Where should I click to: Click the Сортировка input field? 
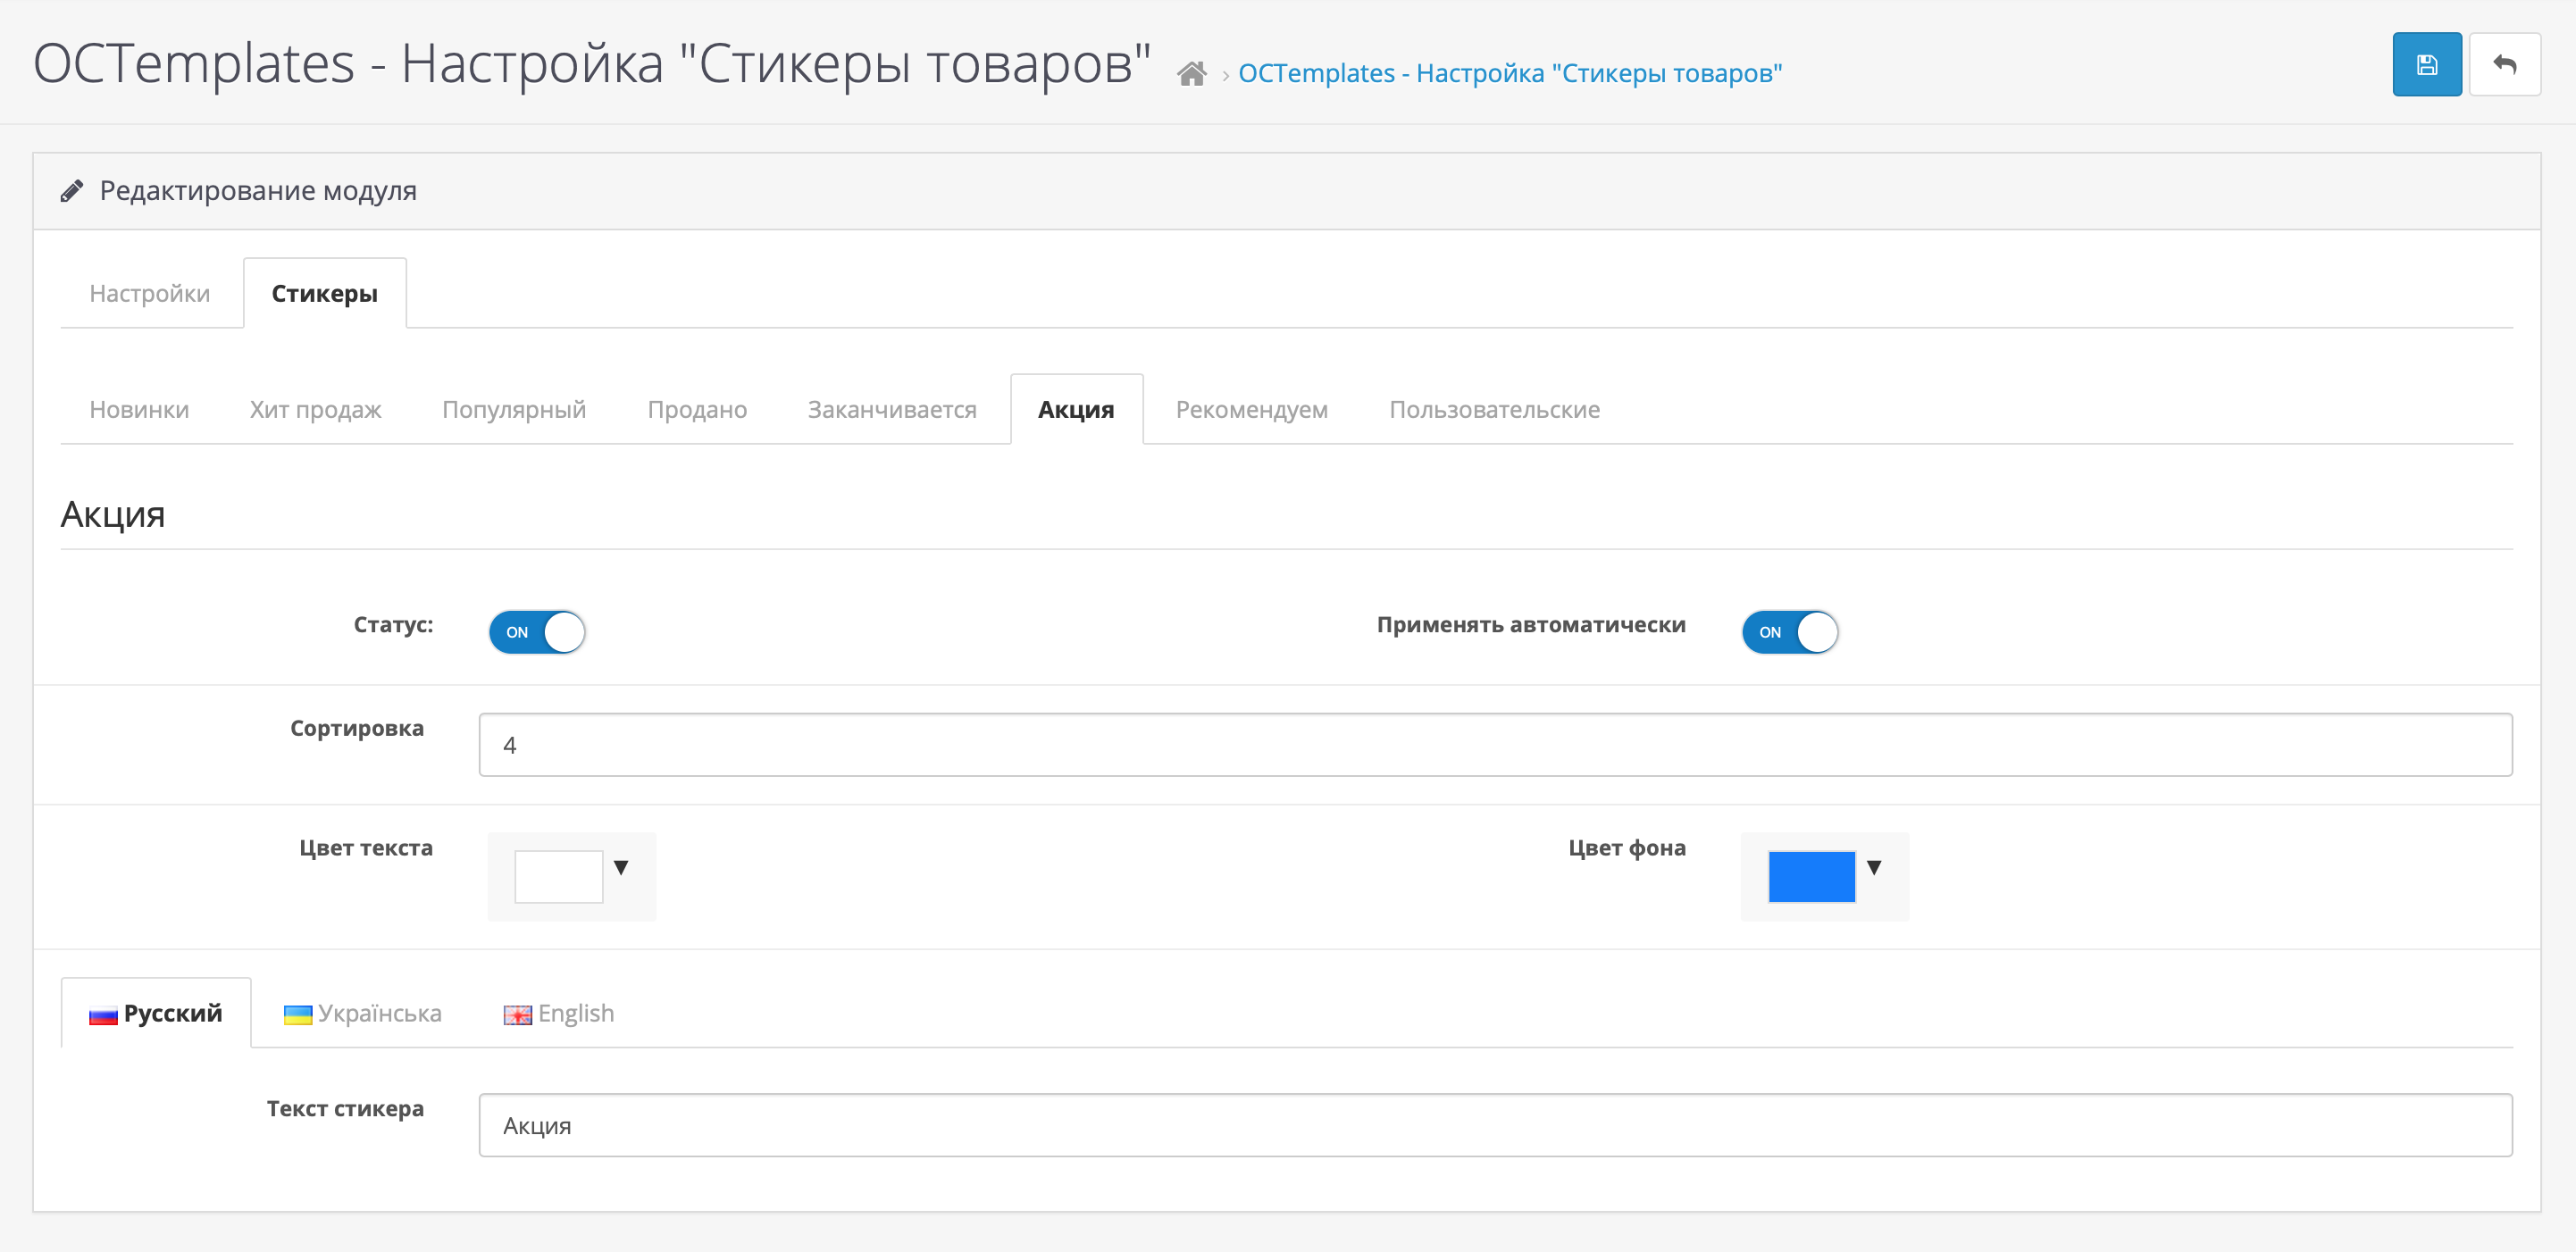pyautogui.click(x=1495, y=745)
